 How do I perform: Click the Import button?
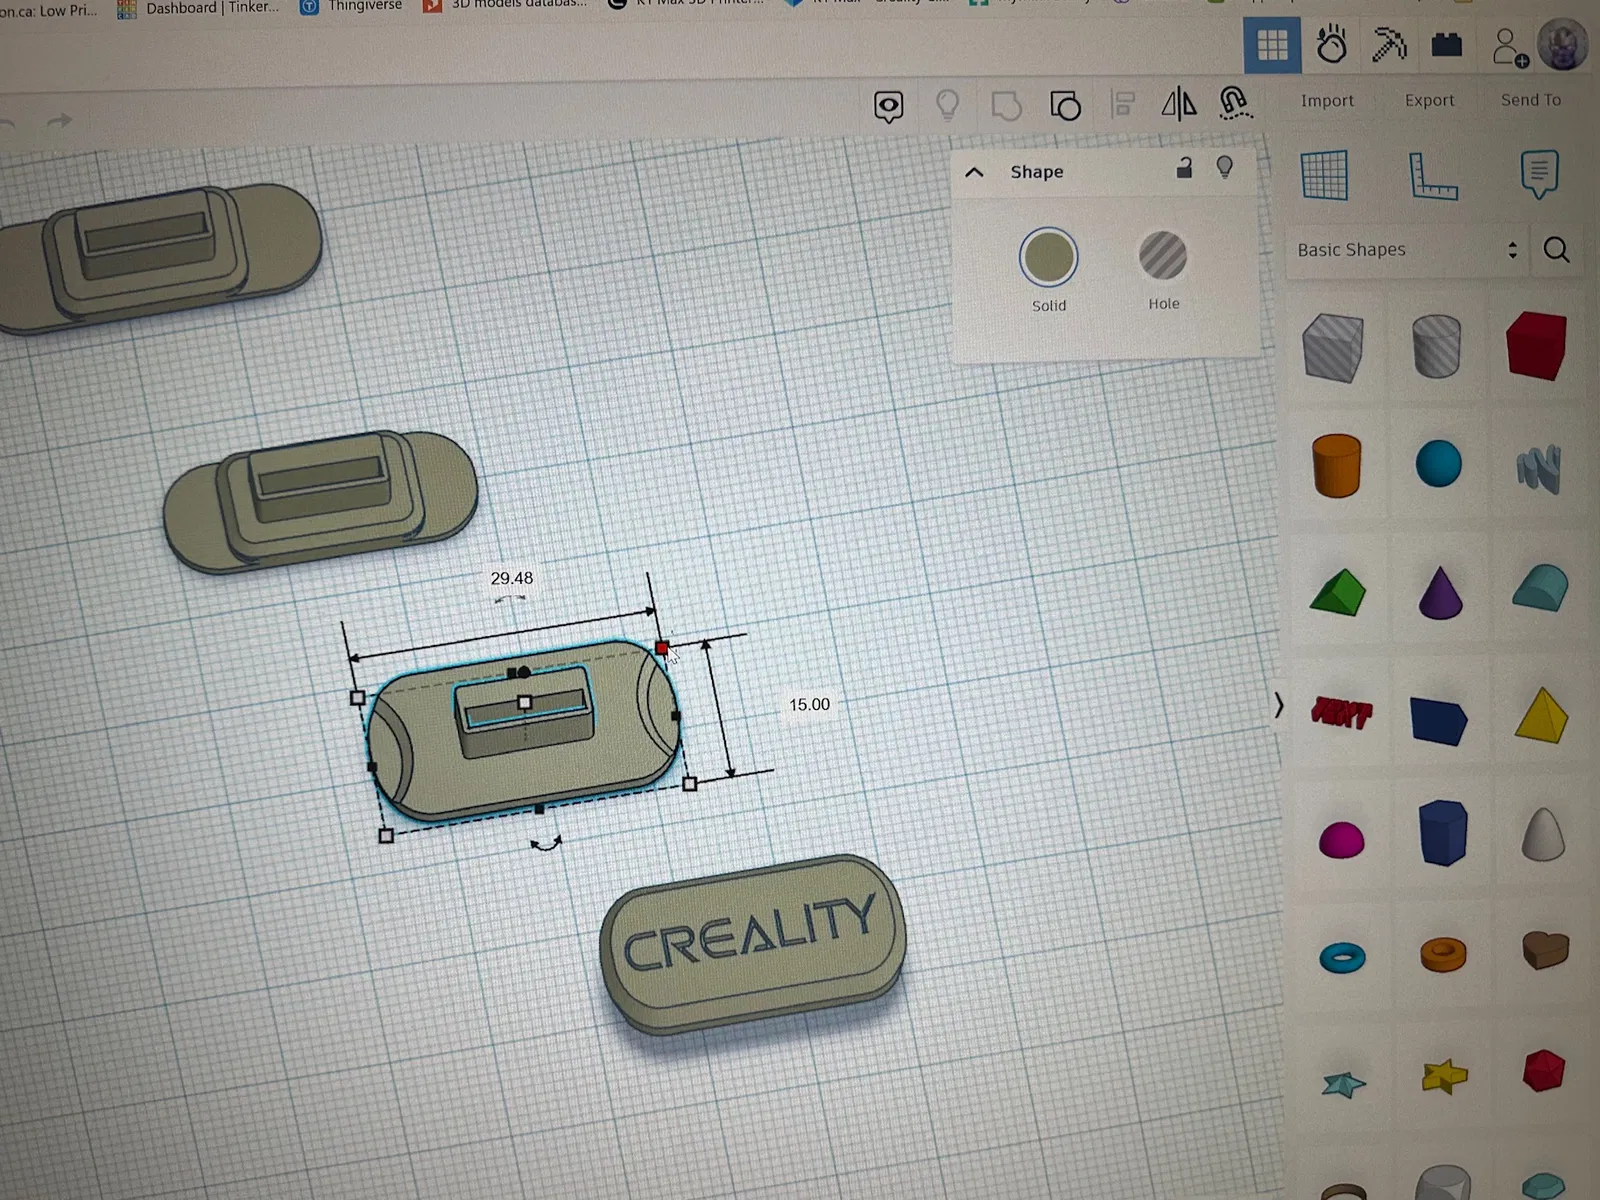pos(1327,100)
